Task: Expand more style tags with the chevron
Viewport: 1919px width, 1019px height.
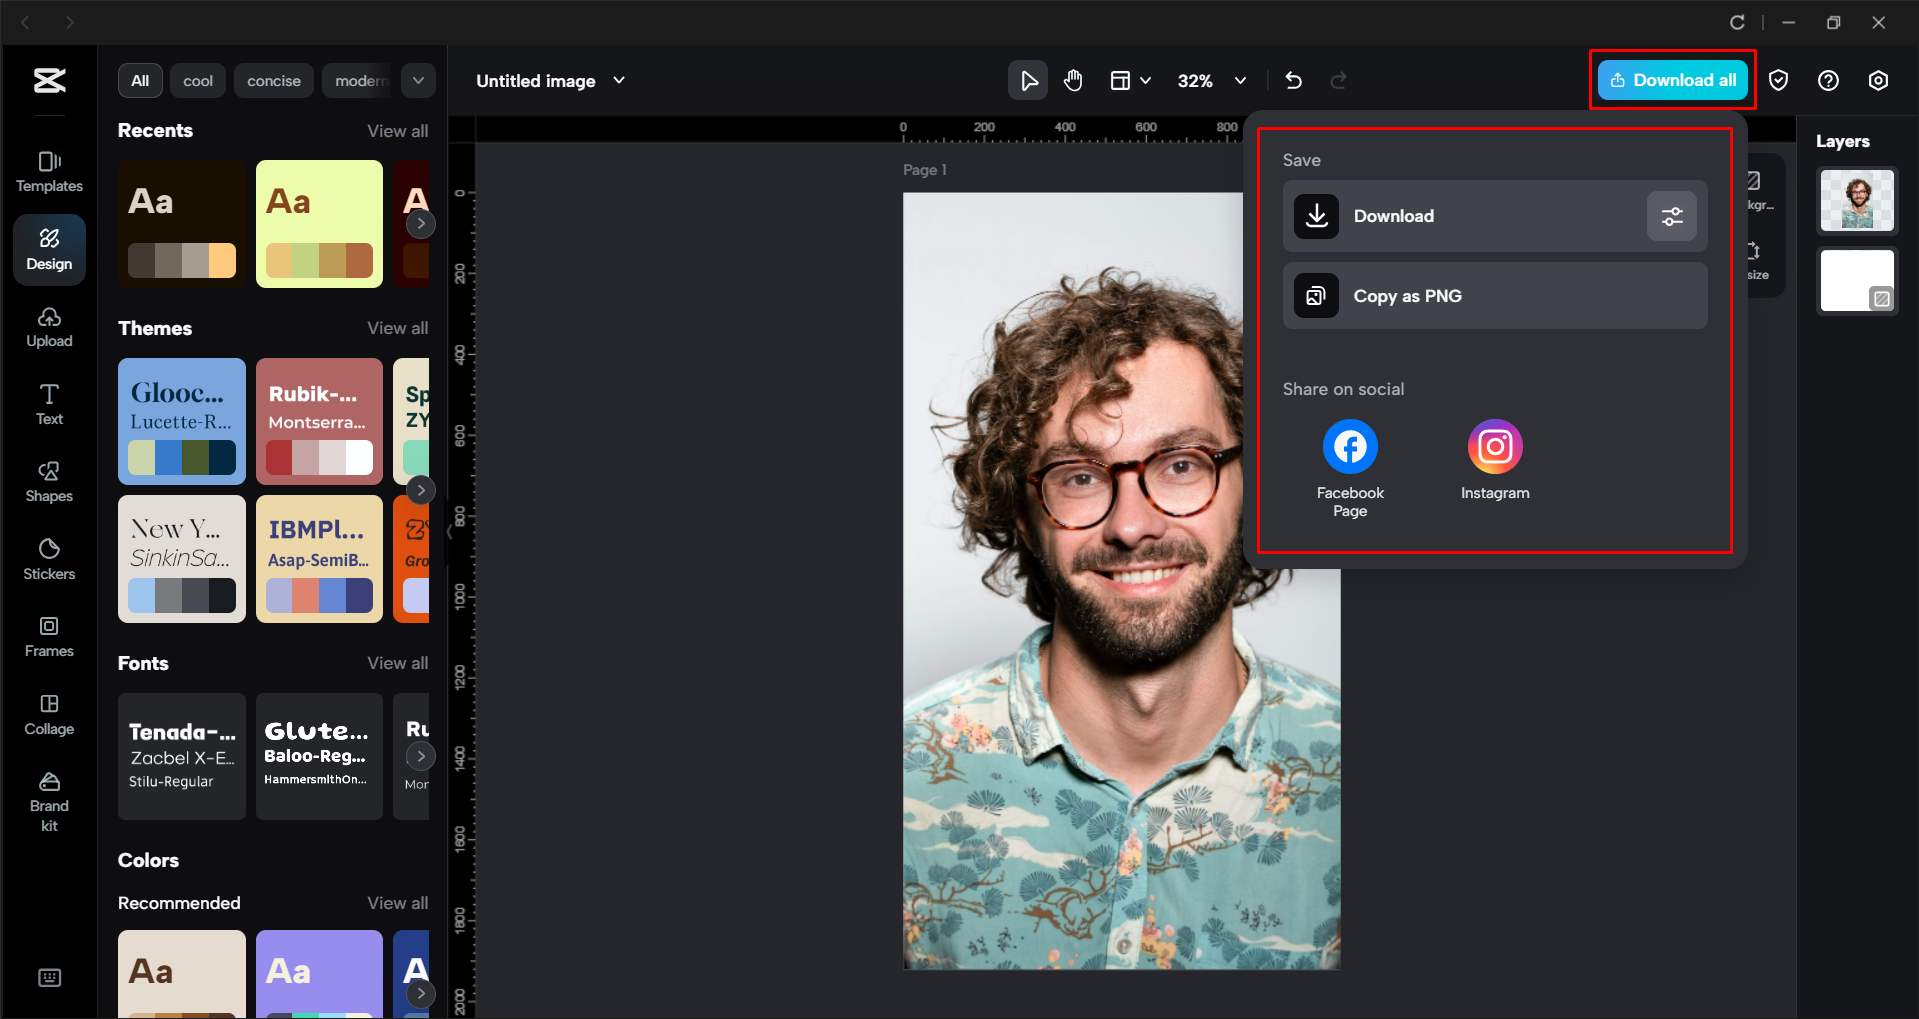Action: coord(418,80)
